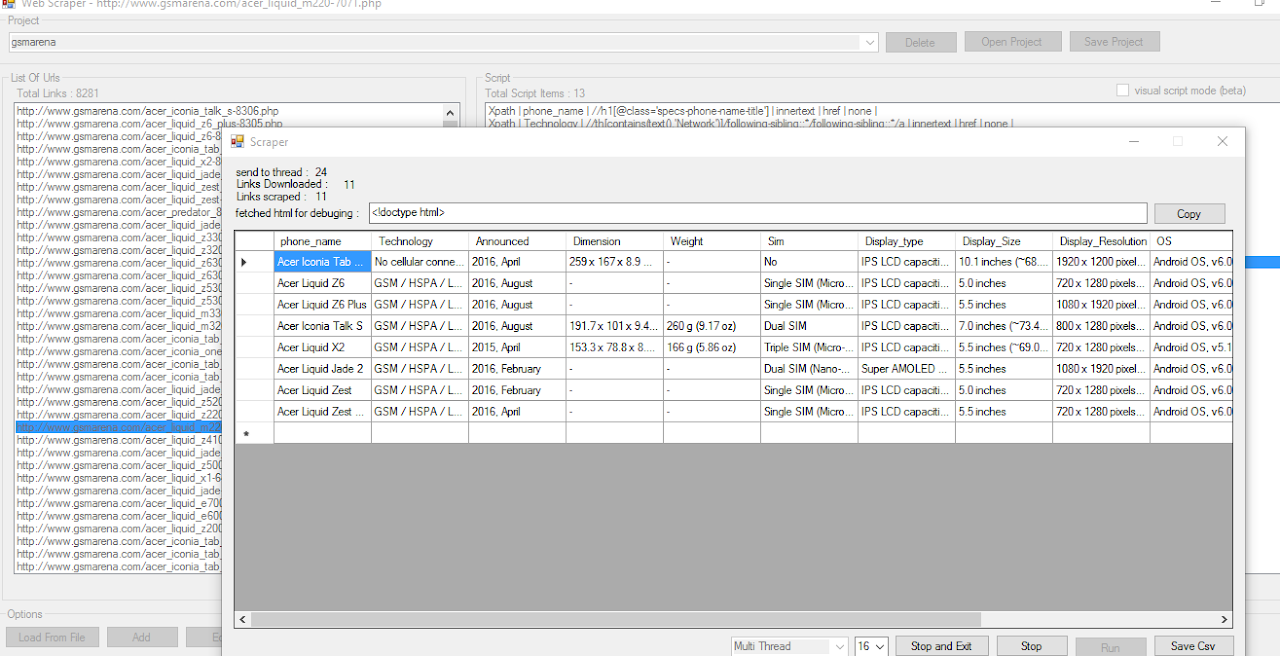Open the Multi Thread mode dropdown
The image size is (1280, 656).
point(839,646)
